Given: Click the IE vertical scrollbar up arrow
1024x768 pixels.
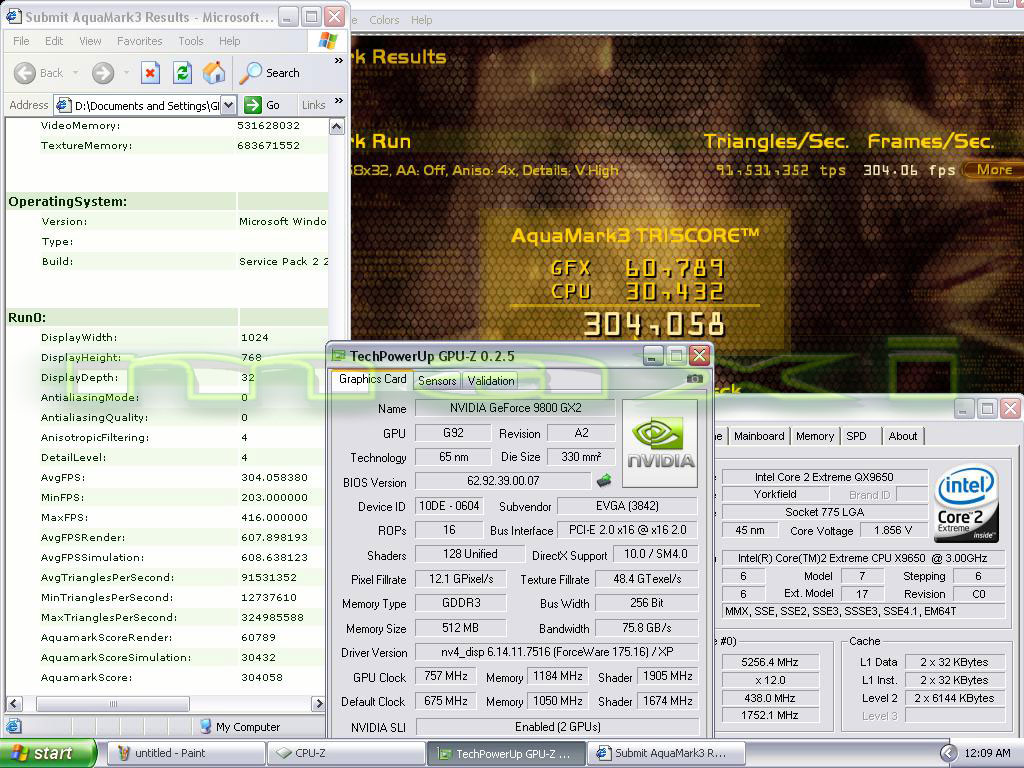Looking at the screenshot, I should tap(336, 126).
